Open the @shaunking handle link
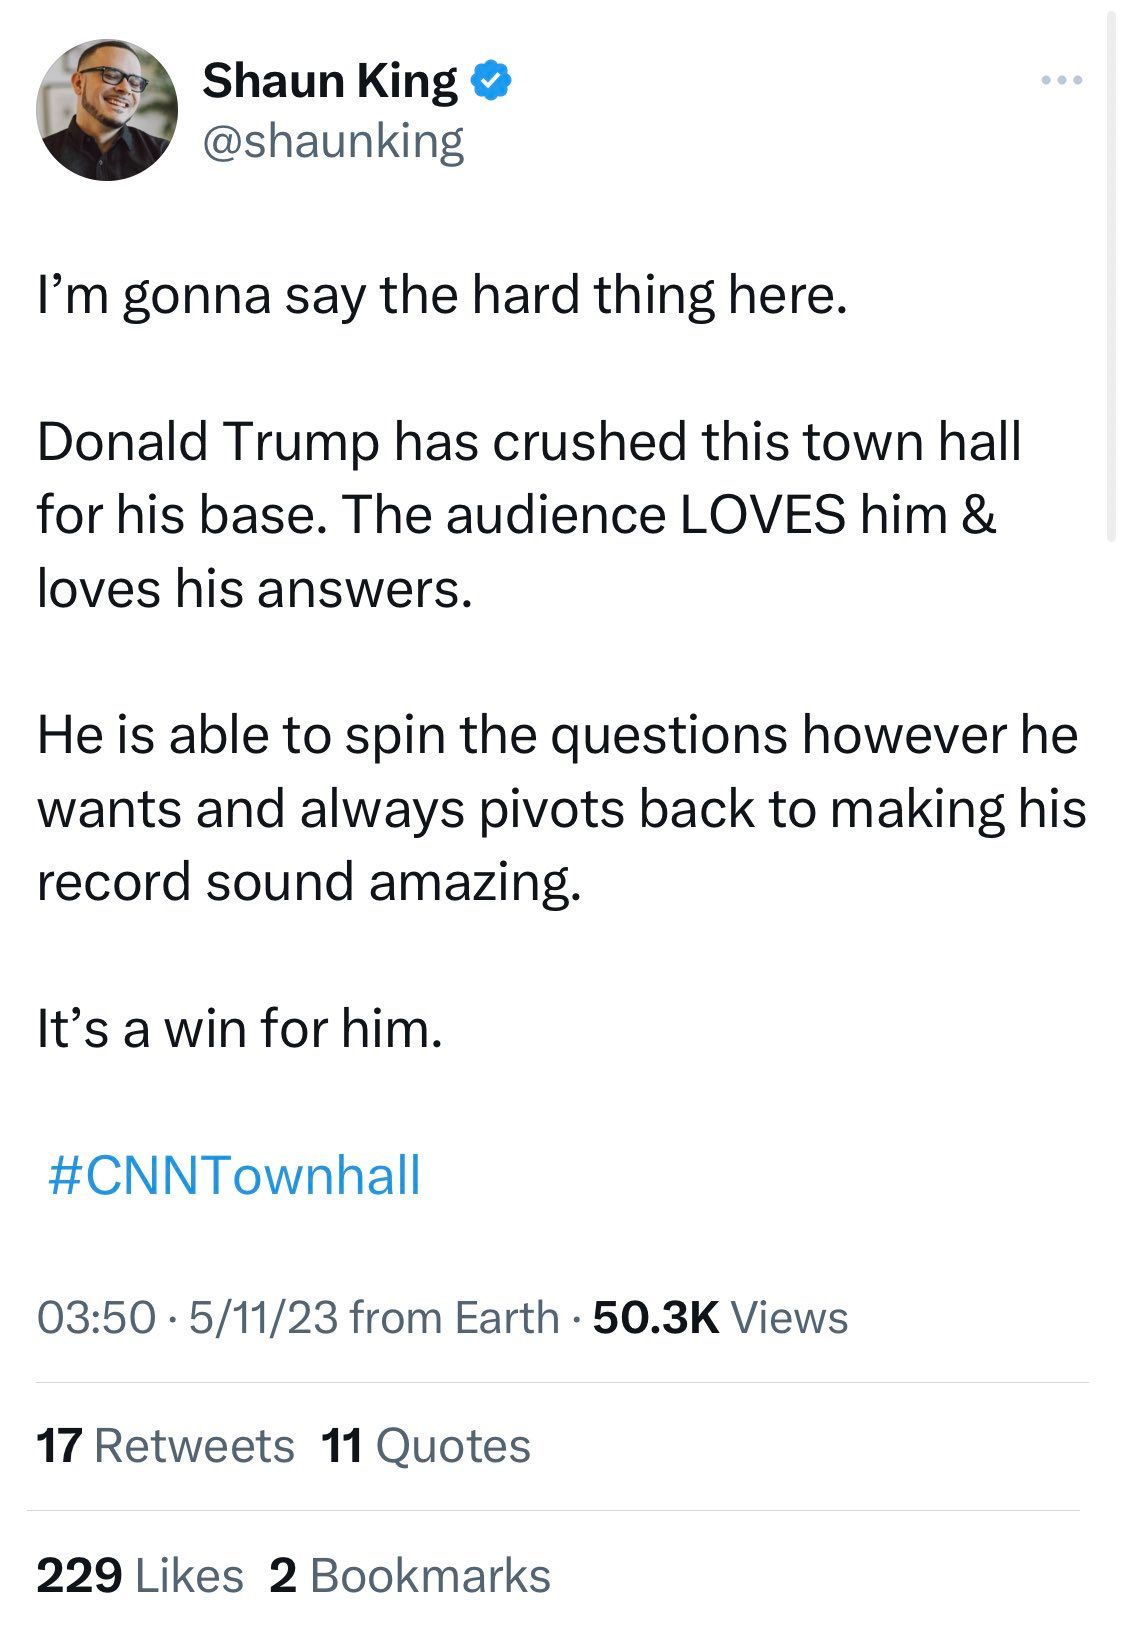 tap(333, 141)
